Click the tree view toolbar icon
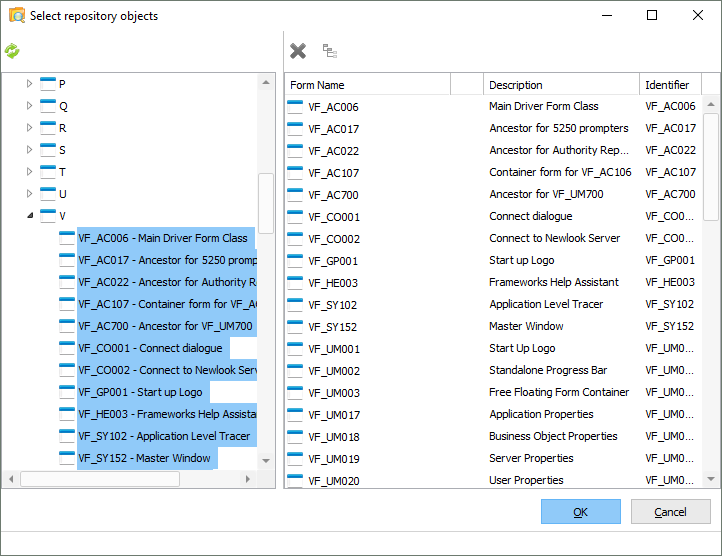Viewport: 722px width, 556px height. (329, 50)
